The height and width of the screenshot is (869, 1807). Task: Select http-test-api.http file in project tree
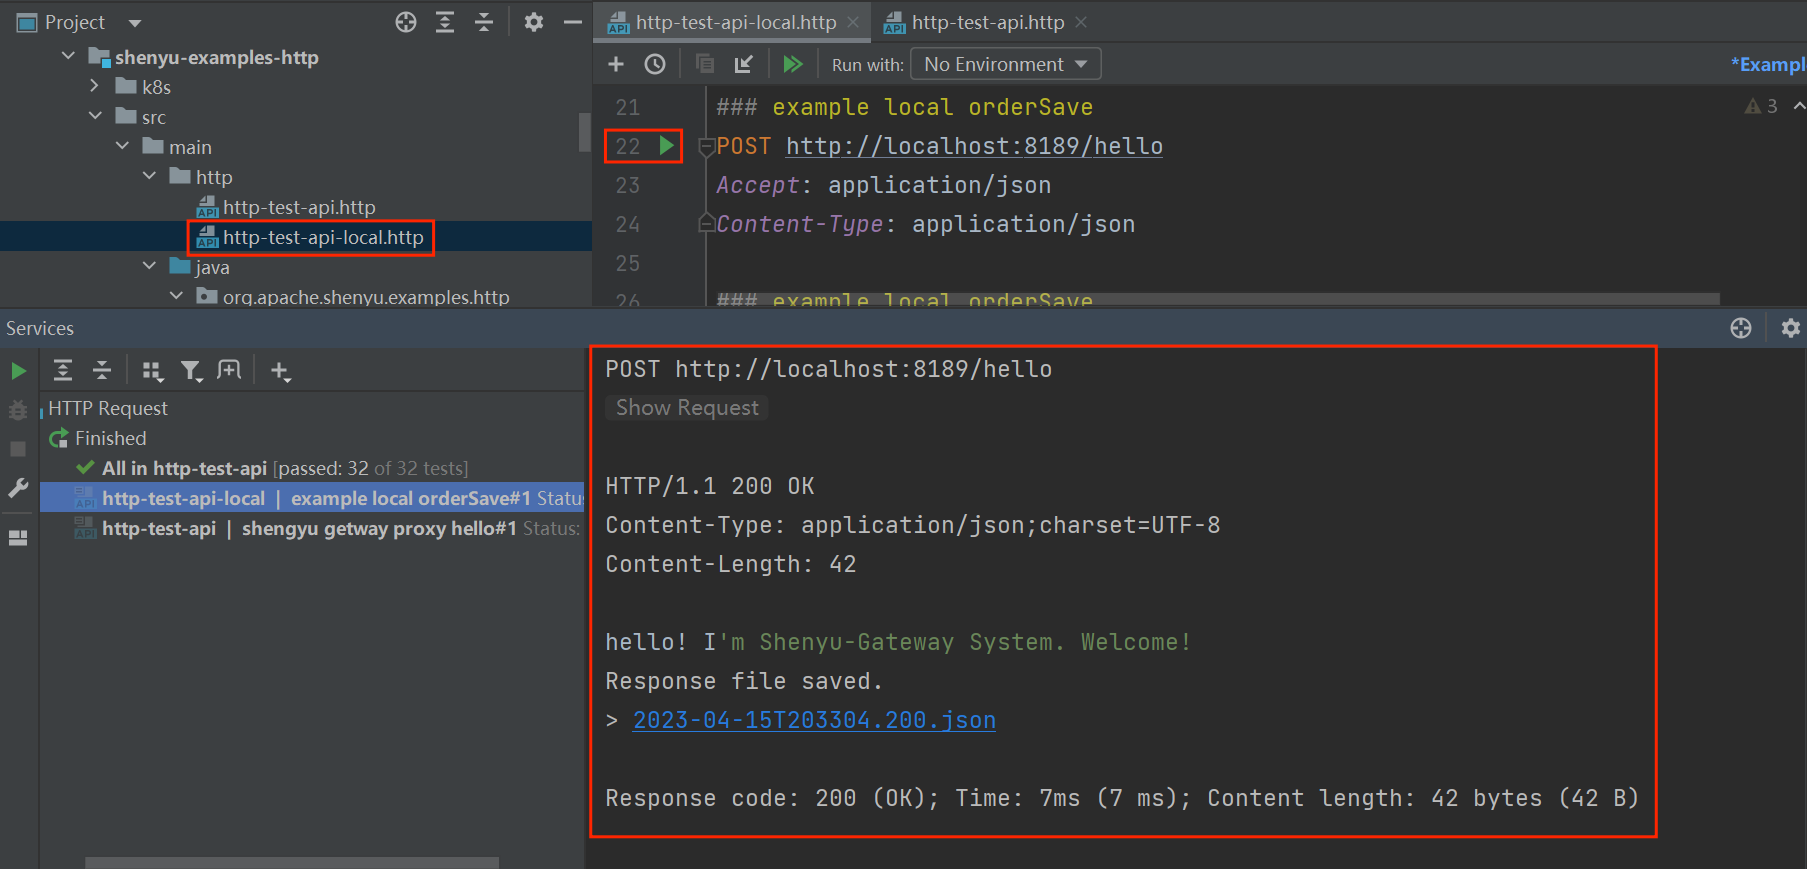[x=298, y=207]
